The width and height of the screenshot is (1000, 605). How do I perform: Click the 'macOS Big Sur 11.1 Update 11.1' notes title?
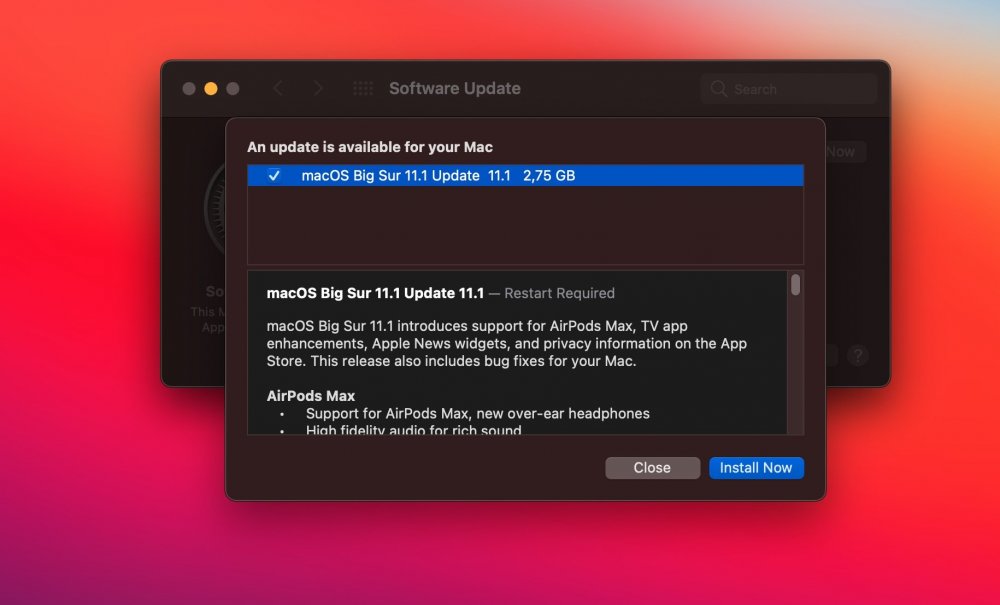[x=375, y=293]
